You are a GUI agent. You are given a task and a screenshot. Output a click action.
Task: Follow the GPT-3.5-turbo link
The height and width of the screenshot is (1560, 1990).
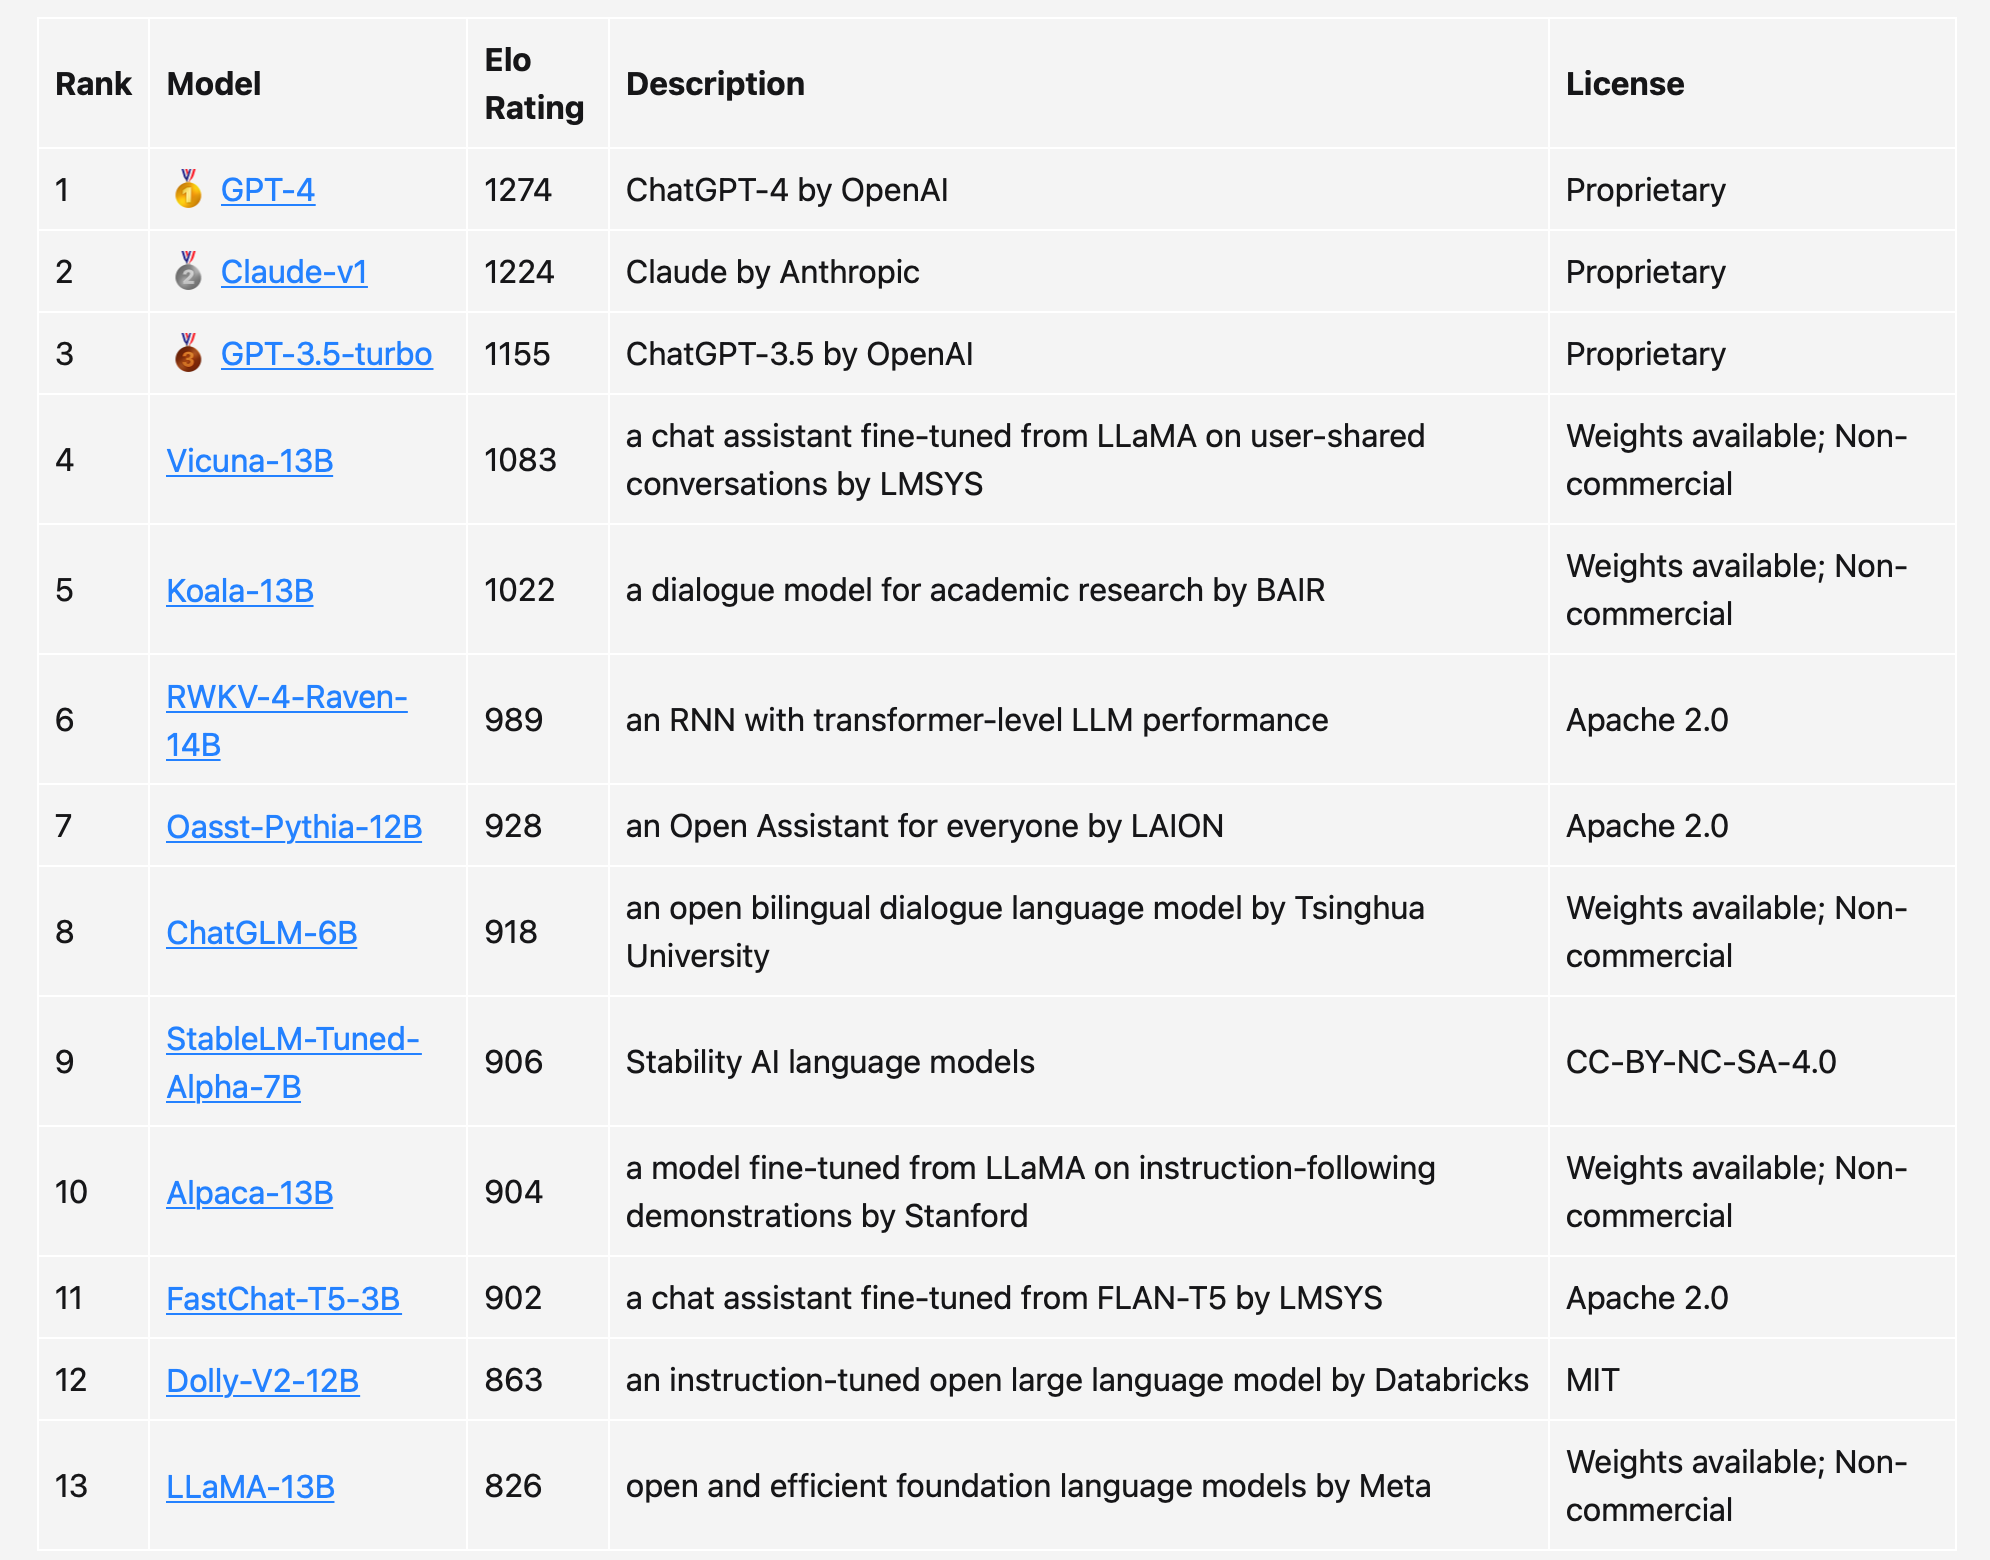326,354
